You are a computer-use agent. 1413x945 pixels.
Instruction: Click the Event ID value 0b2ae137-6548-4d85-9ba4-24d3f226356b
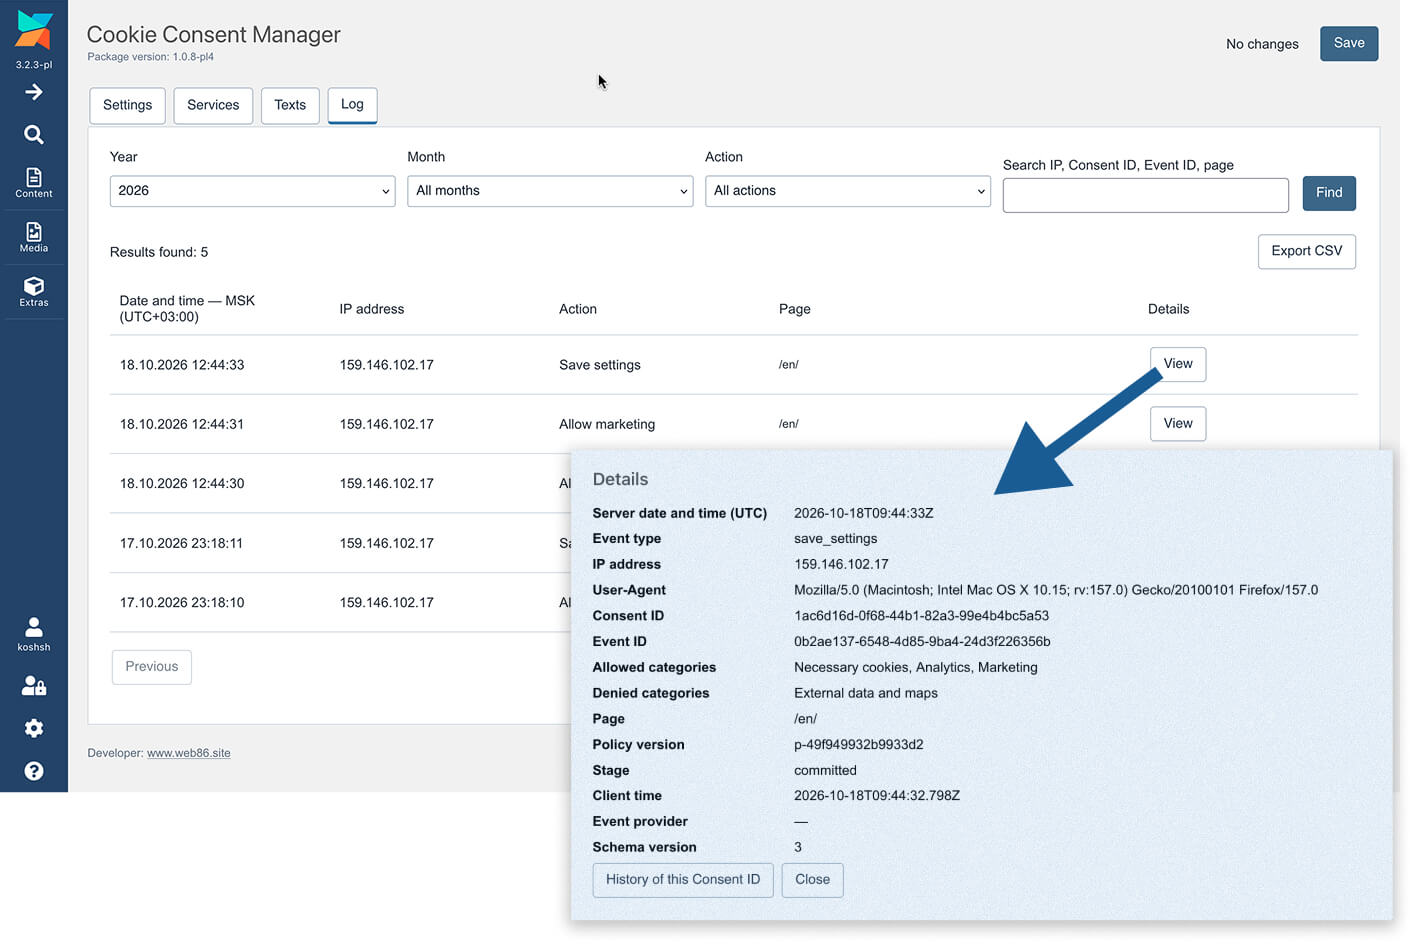[922, 642]
